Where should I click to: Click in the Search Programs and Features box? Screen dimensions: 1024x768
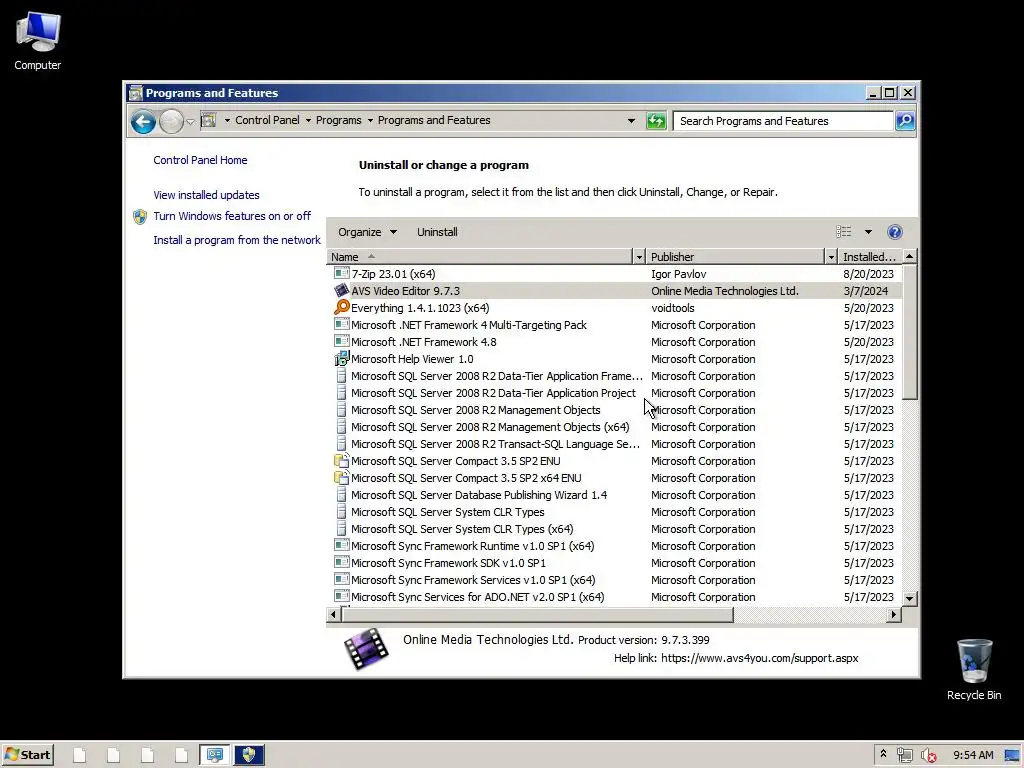tap(782, 121)
